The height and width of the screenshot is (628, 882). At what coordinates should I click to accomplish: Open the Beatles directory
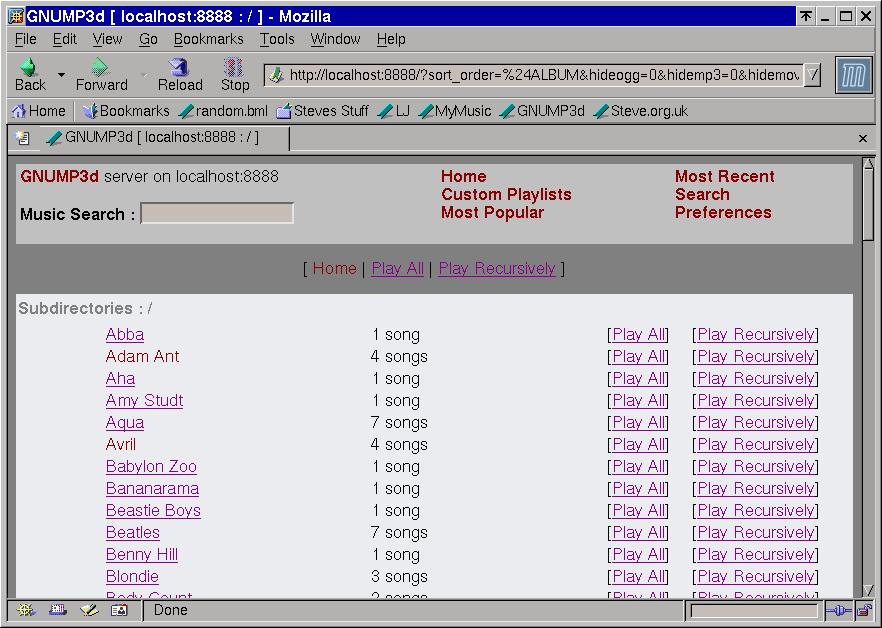tap(133, 532)
